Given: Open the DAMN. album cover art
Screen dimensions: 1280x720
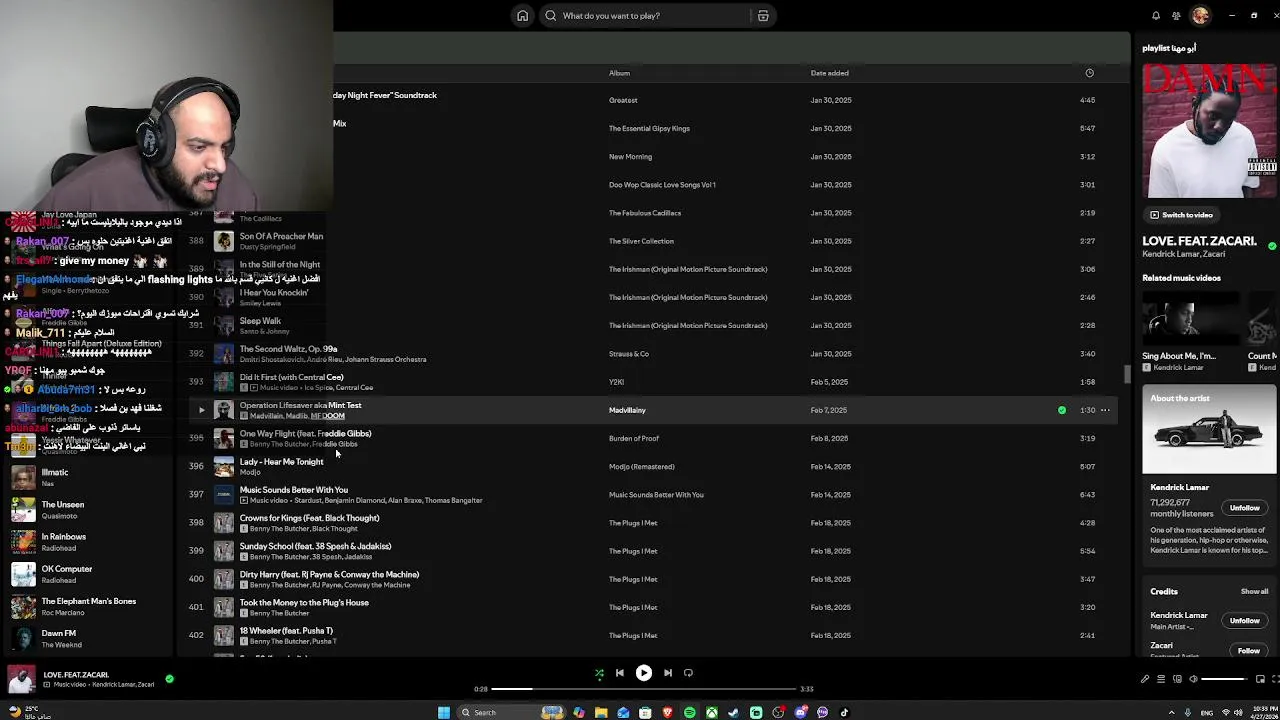Looking at the screenshot, I should click(1209, 131).
